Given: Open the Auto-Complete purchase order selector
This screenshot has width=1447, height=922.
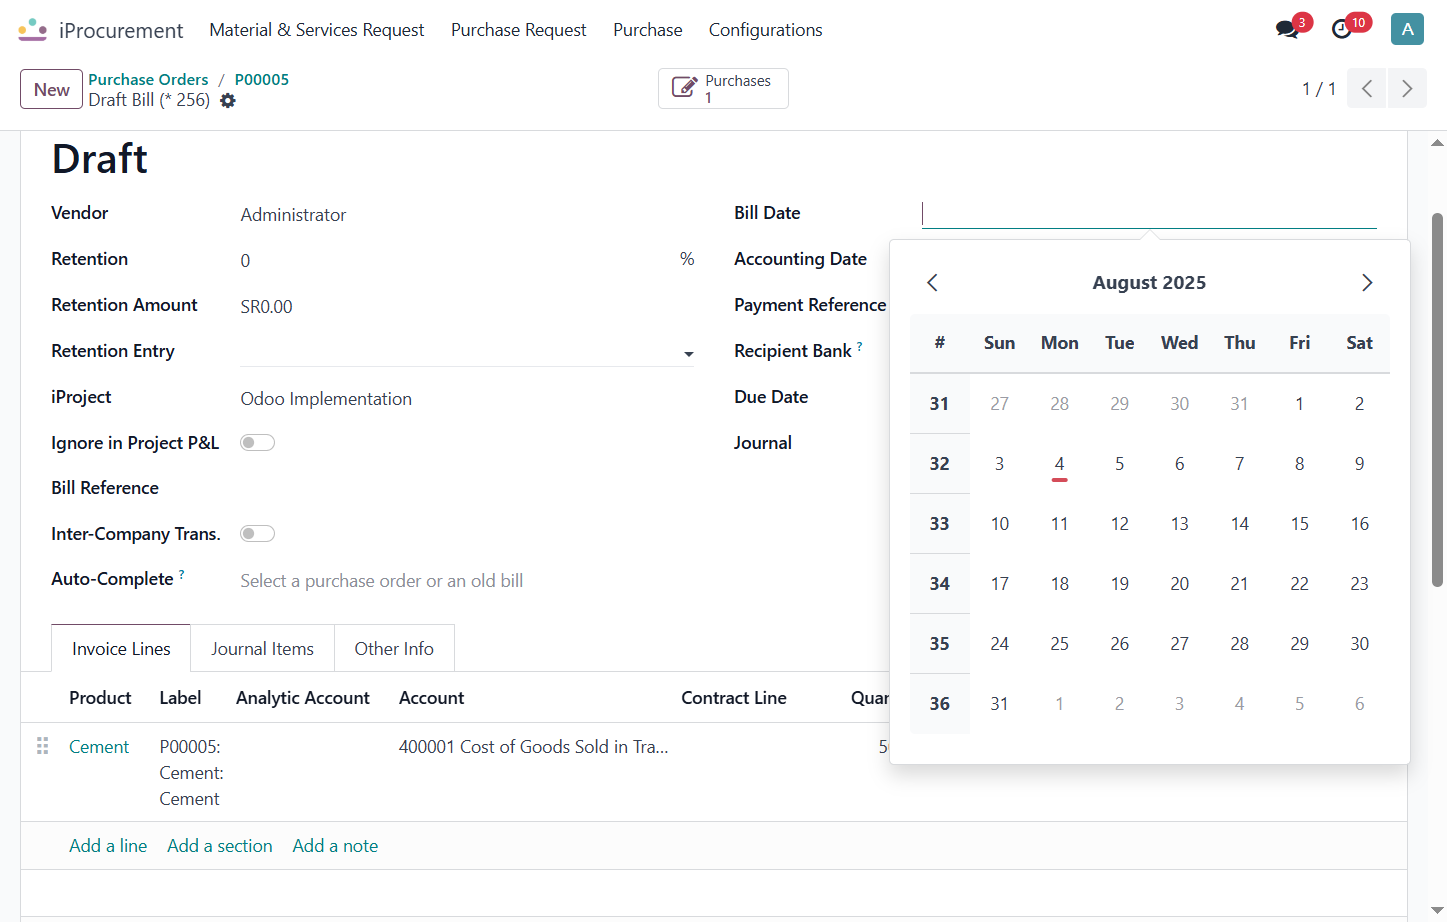Looking at the screenshot, I should click(x=466, y=581).
